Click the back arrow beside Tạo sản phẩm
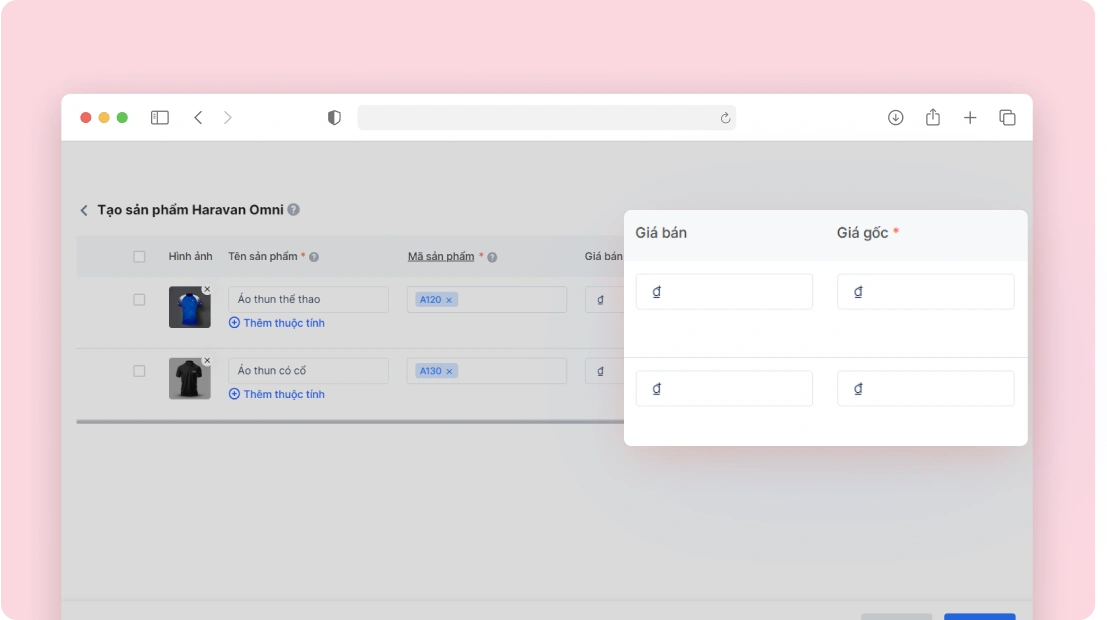1107x620 pixels. tap(84, 211)
